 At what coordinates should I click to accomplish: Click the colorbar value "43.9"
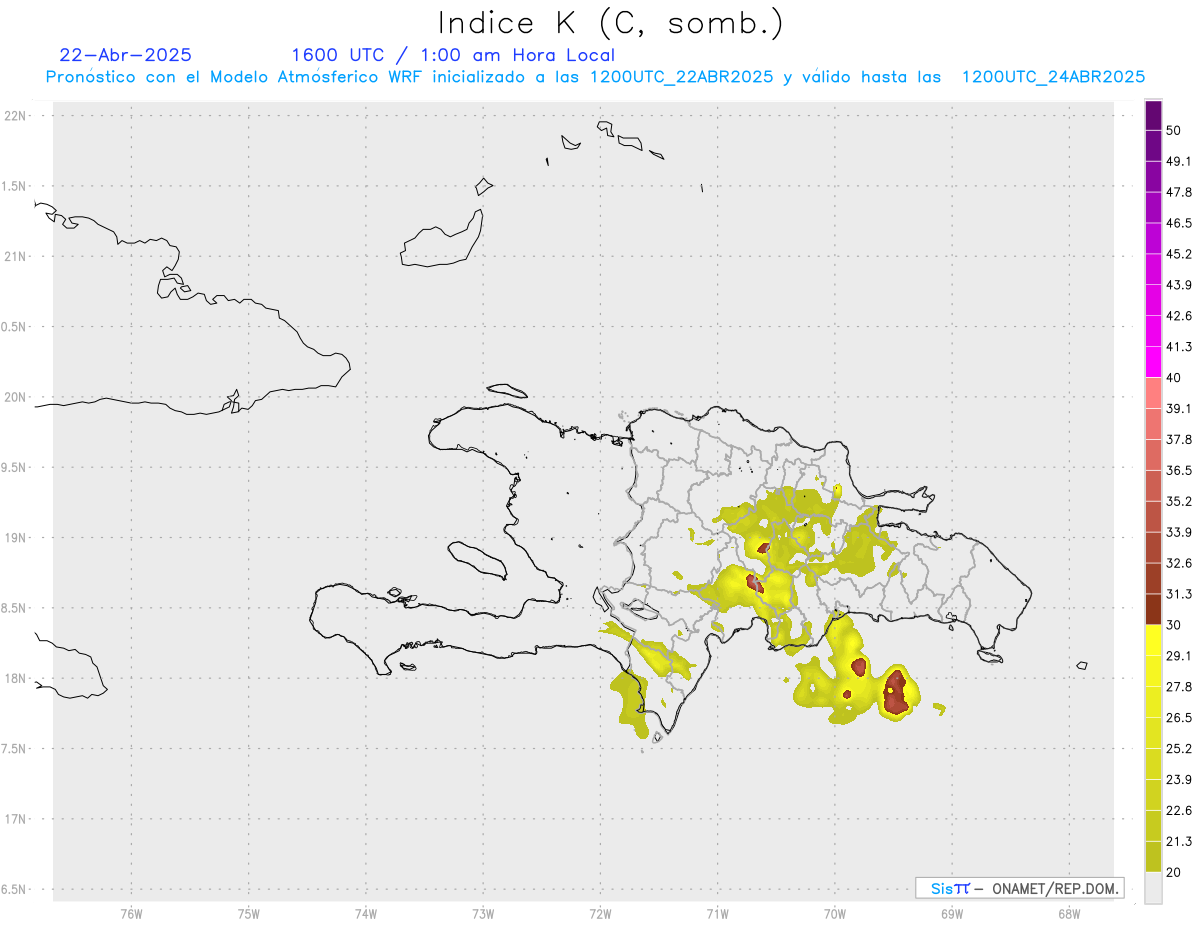click(1179, 285)
